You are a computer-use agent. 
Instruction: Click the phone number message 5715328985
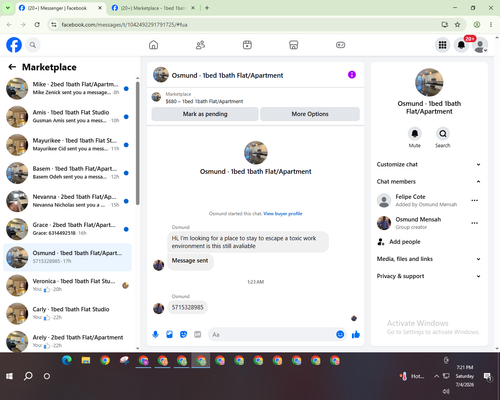click(187, 307)
